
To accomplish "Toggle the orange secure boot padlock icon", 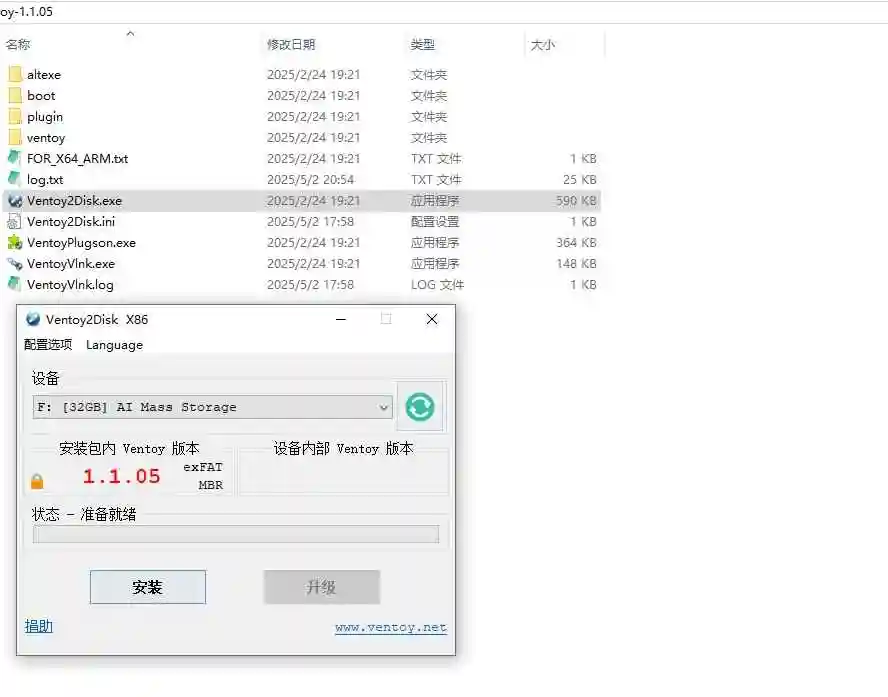I will coord(37,480).
